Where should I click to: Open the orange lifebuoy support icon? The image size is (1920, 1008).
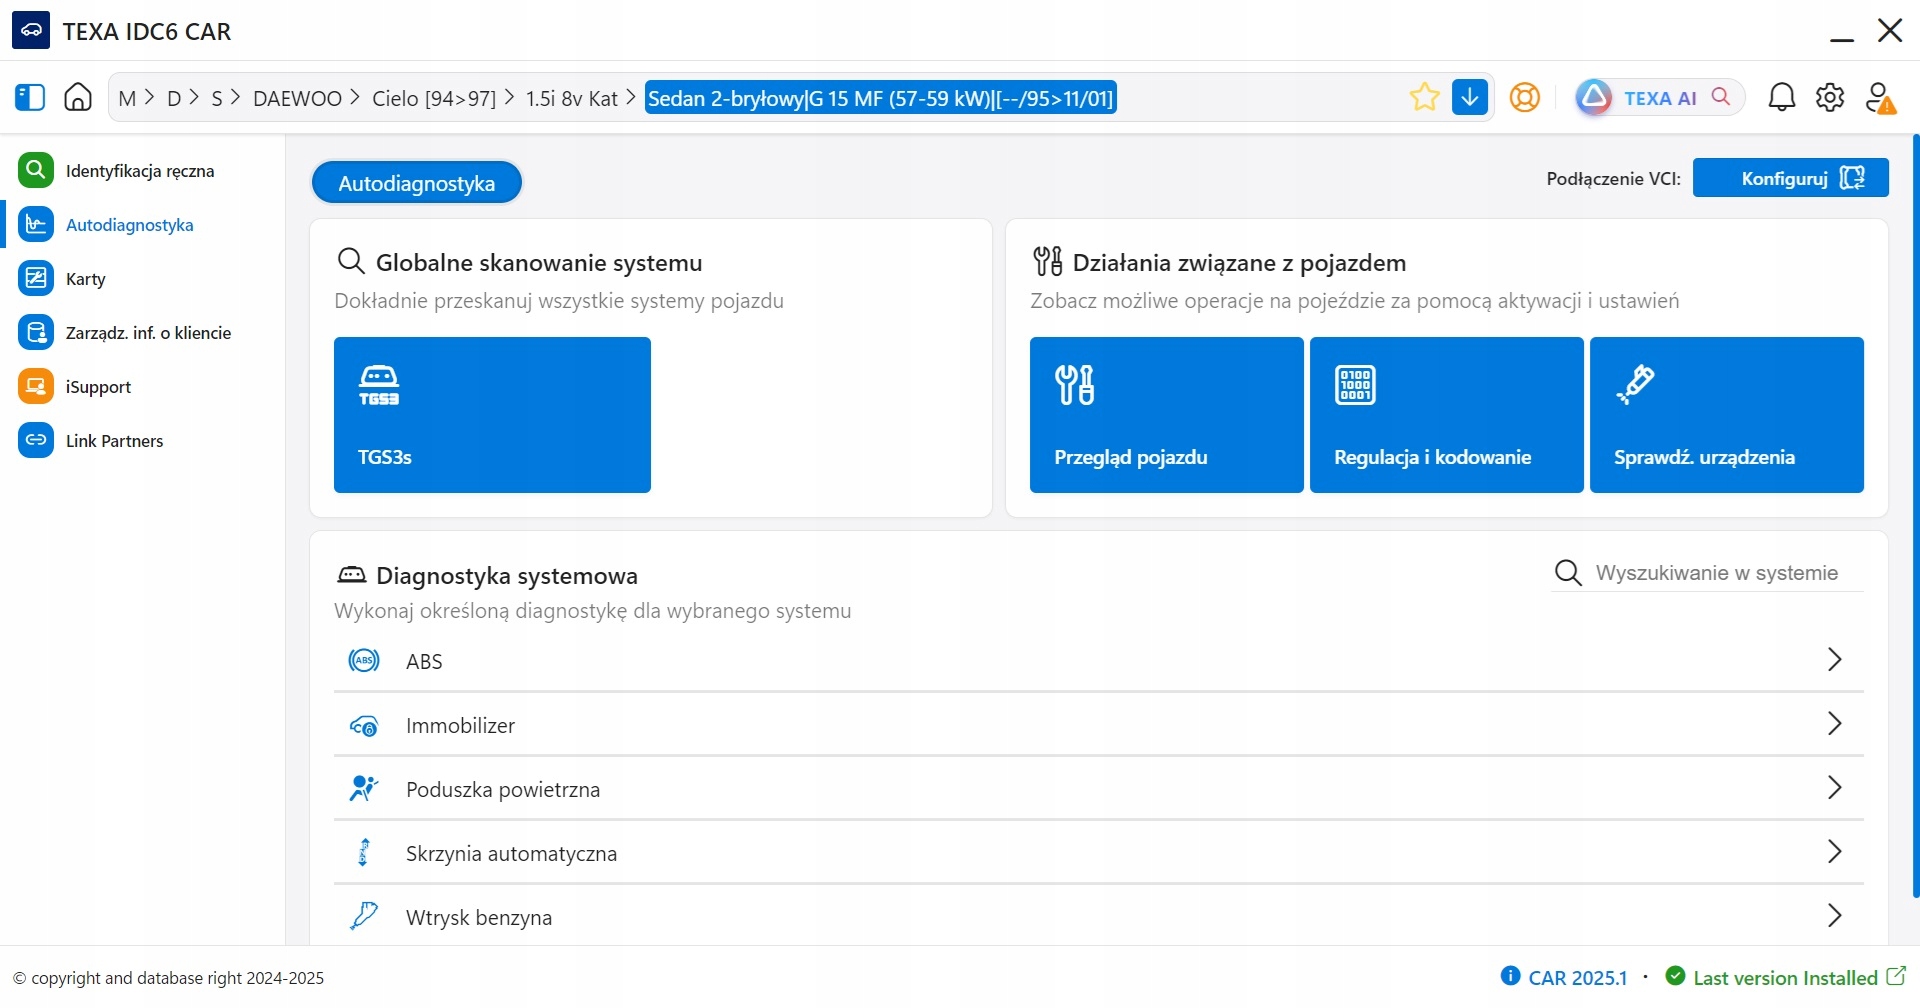[1525, 97]
